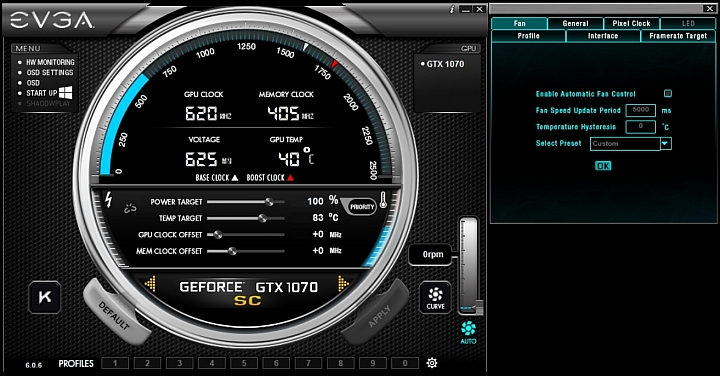Click the BOOST CLOCK red triangle marker
This screenshot has height=376, width=720.
click(x=290, y=178)
